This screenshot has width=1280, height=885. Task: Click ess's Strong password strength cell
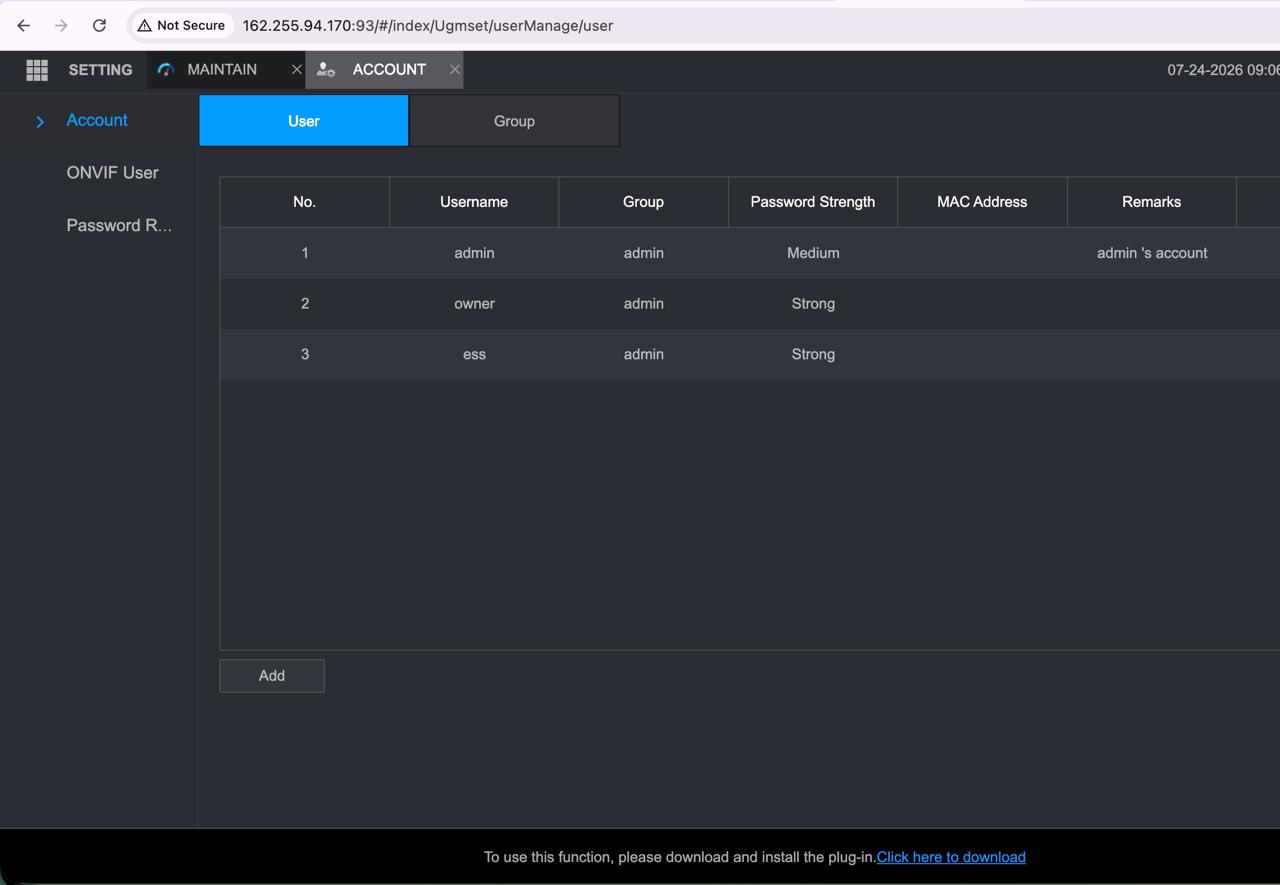click(813, 354)
